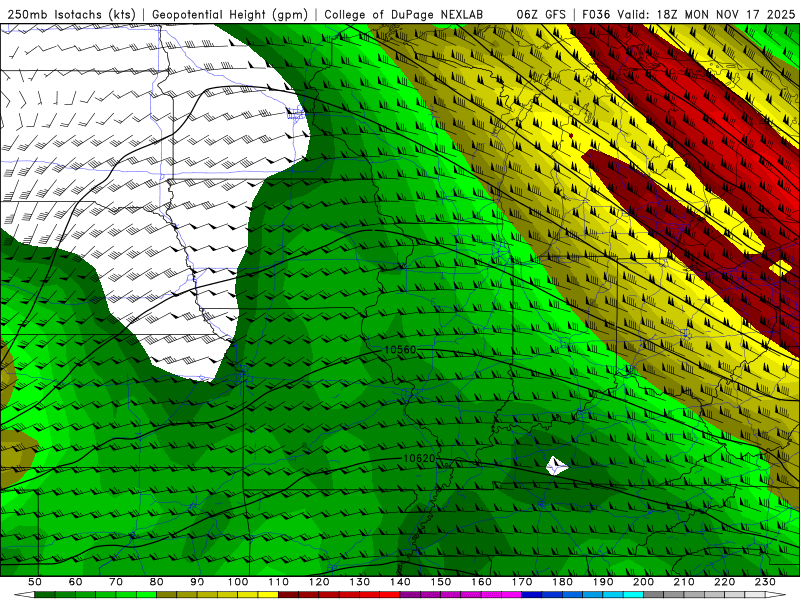Click the small white patch in the green area
The height and width of the screenshot is (600, 800).
(556, 466)
